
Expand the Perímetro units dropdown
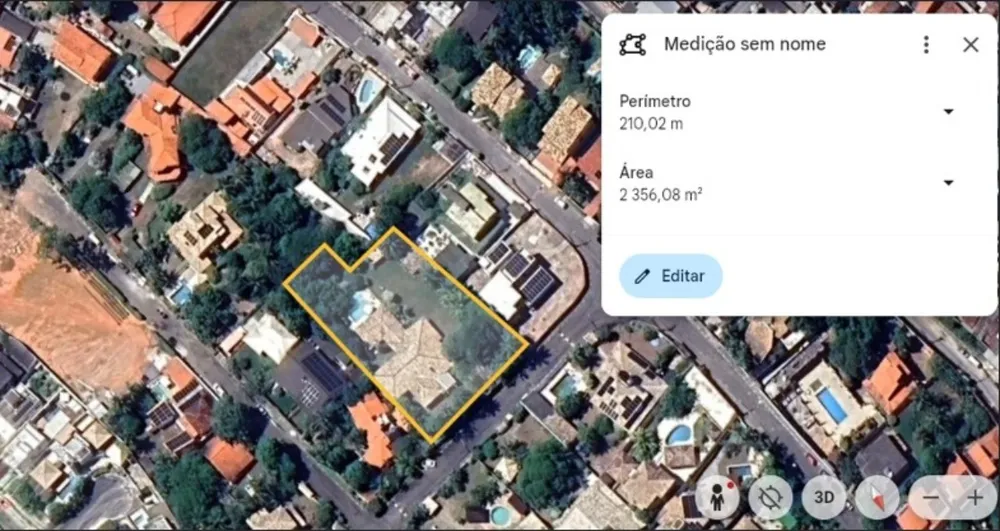click(x=948, y=112)
